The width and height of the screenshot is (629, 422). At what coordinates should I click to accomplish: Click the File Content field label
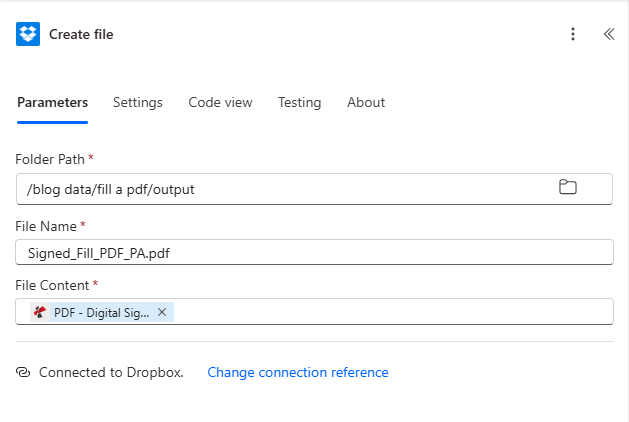click(x=51, y=285)
